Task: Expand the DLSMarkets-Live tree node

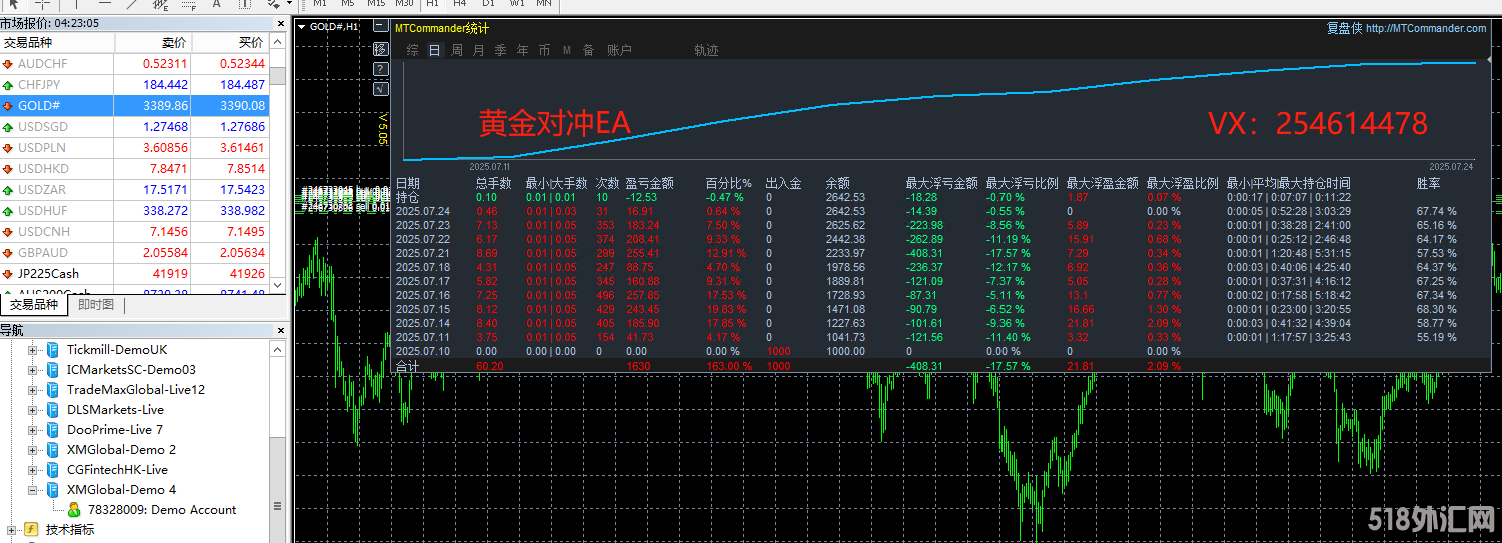Action: (x=32, y=410)
